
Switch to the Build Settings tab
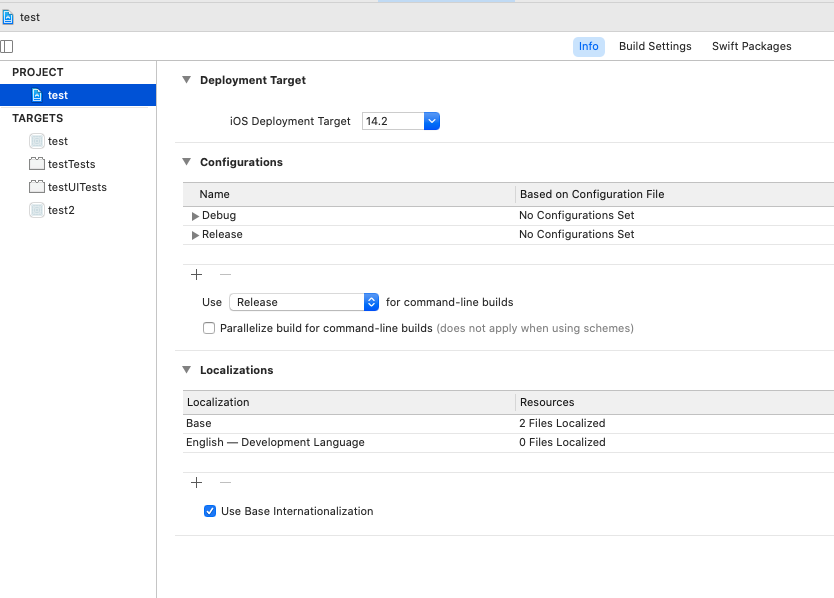(x=655, y=46)
